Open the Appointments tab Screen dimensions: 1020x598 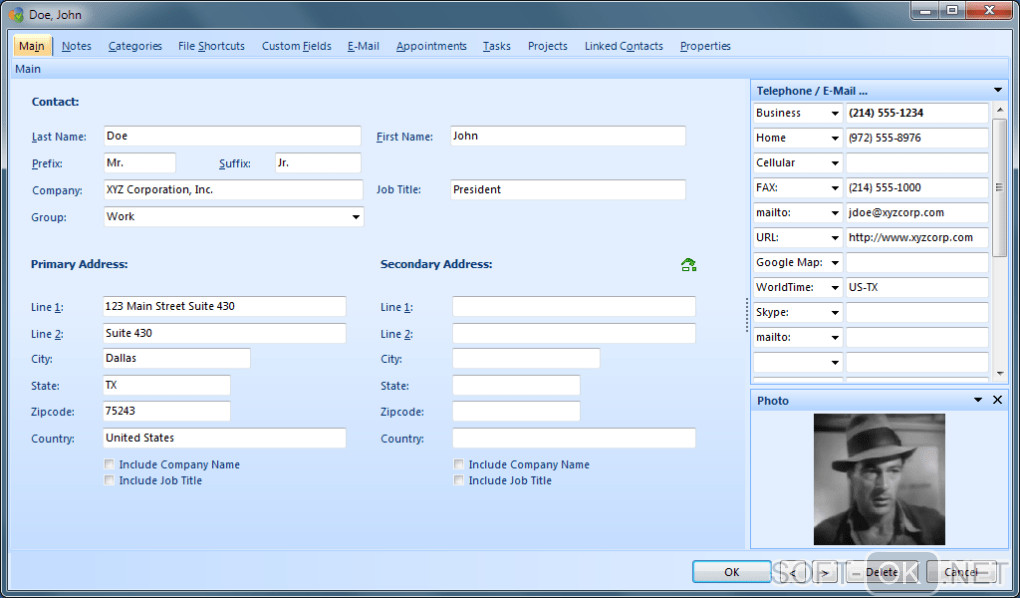[431, 46]
